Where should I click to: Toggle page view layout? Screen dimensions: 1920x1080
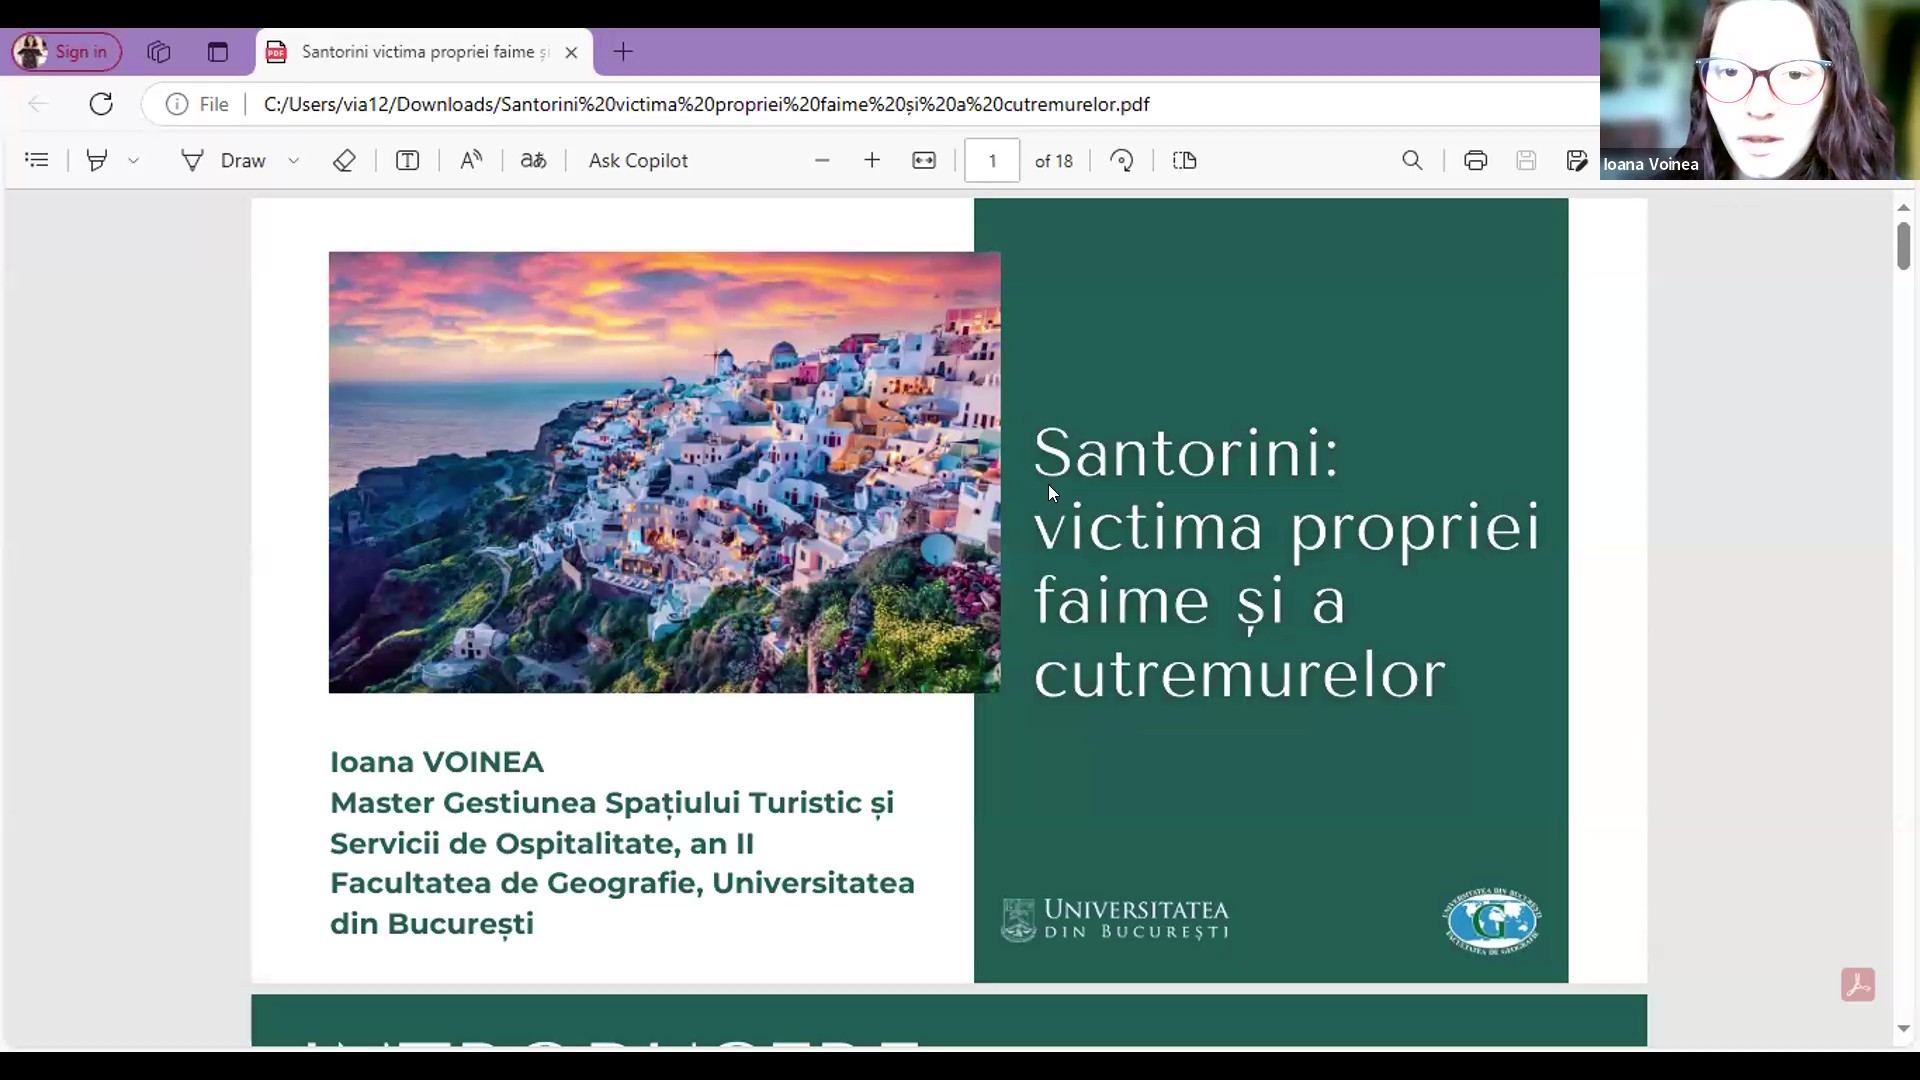click(1185, 160)
